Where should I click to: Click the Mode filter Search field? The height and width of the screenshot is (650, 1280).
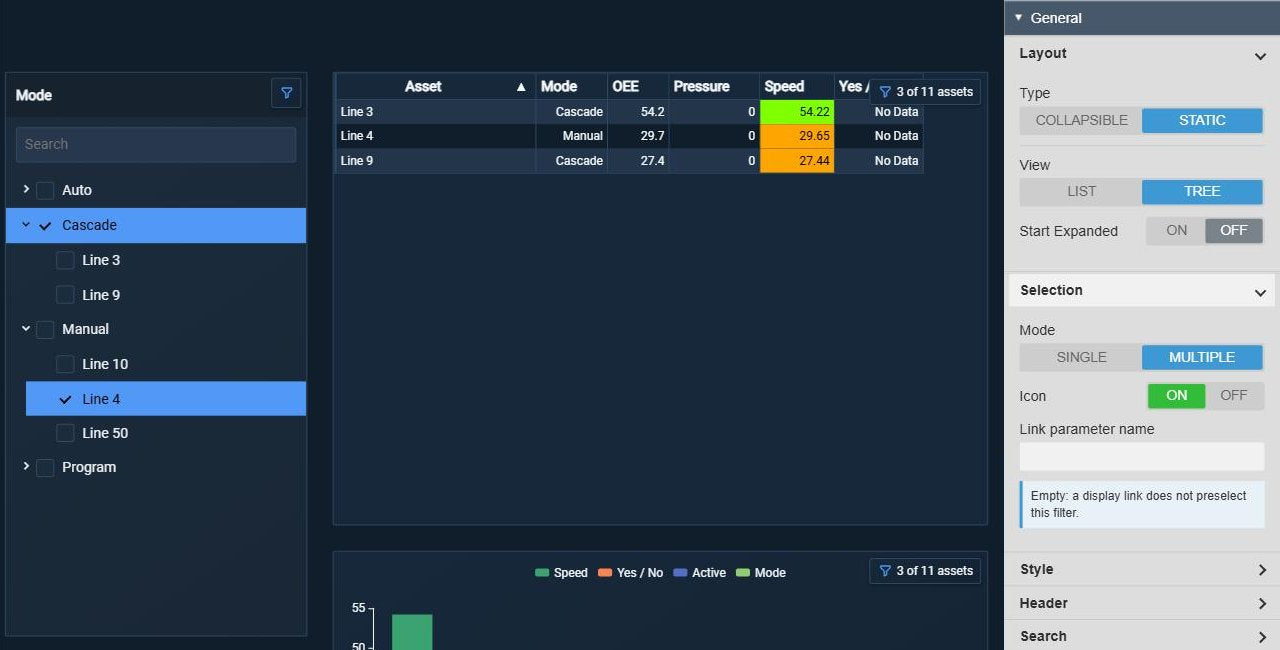[x=156, y=144]
